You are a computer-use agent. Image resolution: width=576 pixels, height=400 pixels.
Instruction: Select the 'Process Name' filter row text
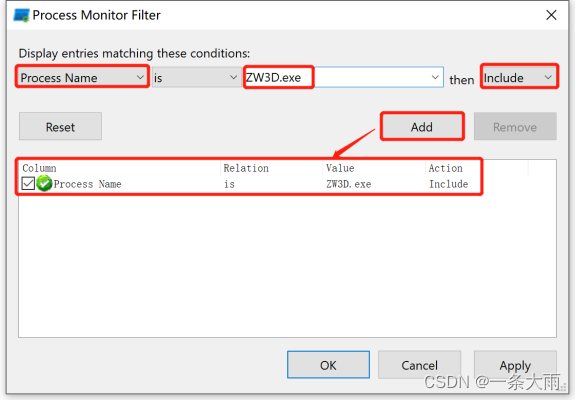[x=87, y=184]
